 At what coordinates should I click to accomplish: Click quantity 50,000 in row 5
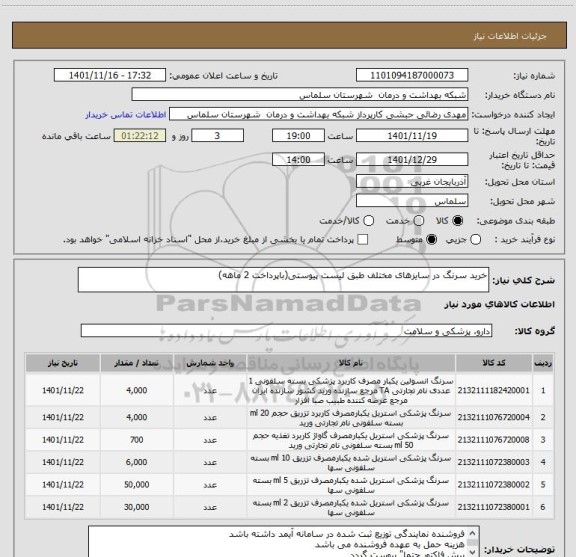pyautogui.click(x=137, y=485)
